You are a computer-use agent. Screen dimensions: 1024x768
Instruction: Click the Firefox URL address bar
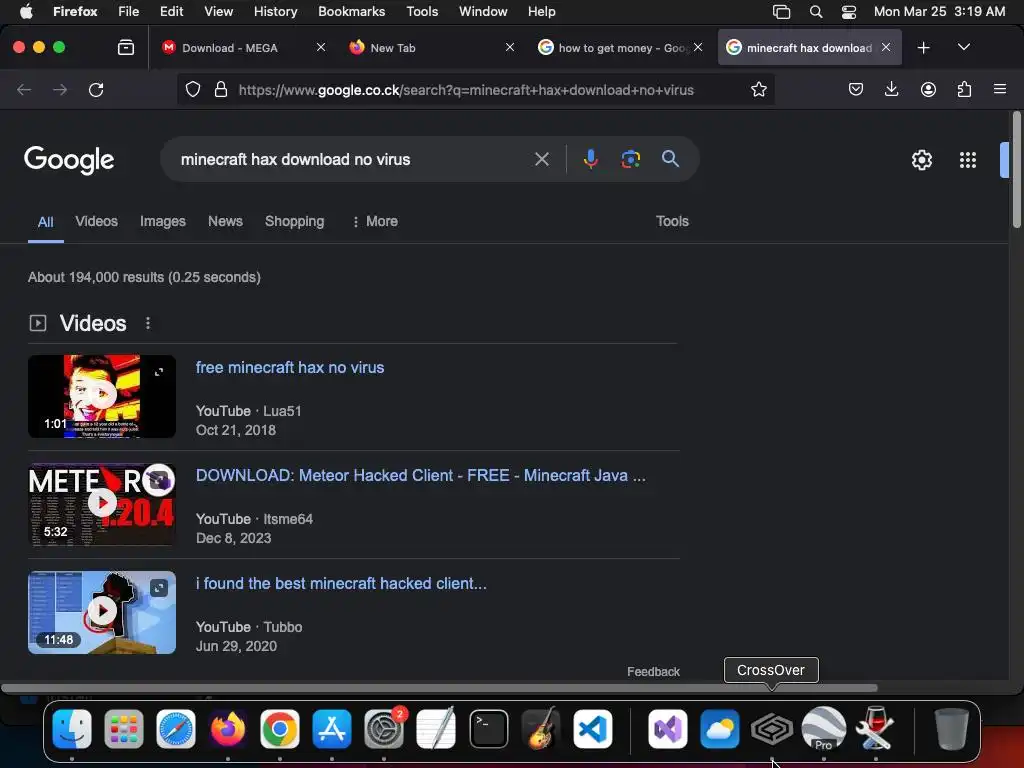pyautogui.click(x=466, y=89)
